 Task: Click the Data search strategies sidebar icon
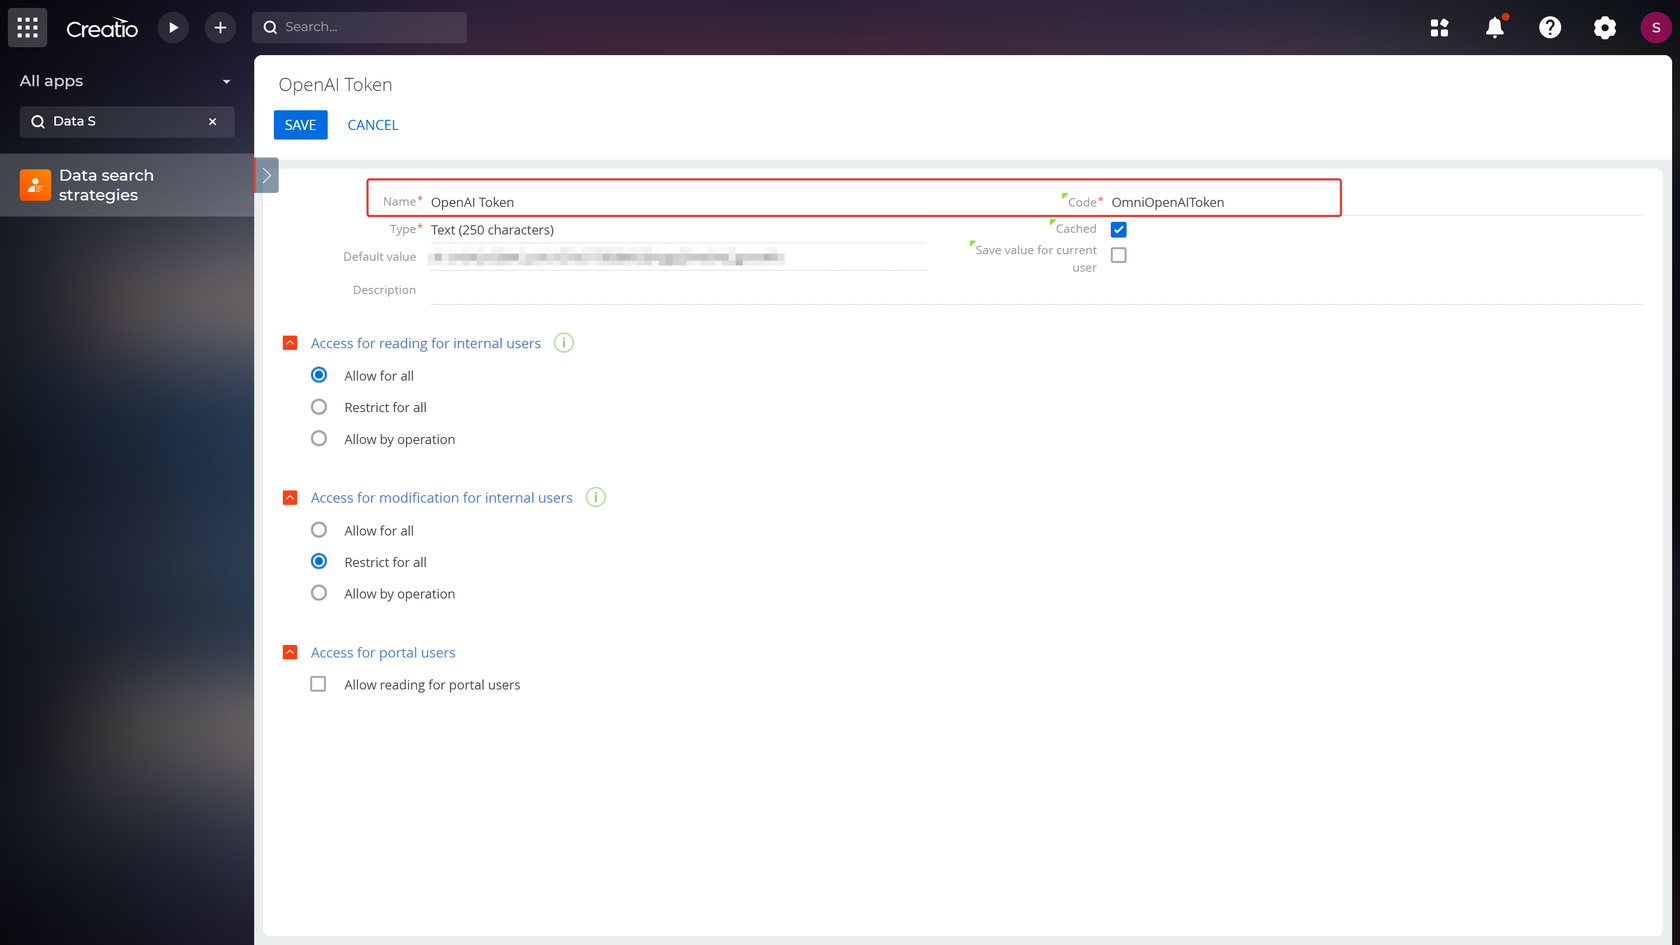35,184
